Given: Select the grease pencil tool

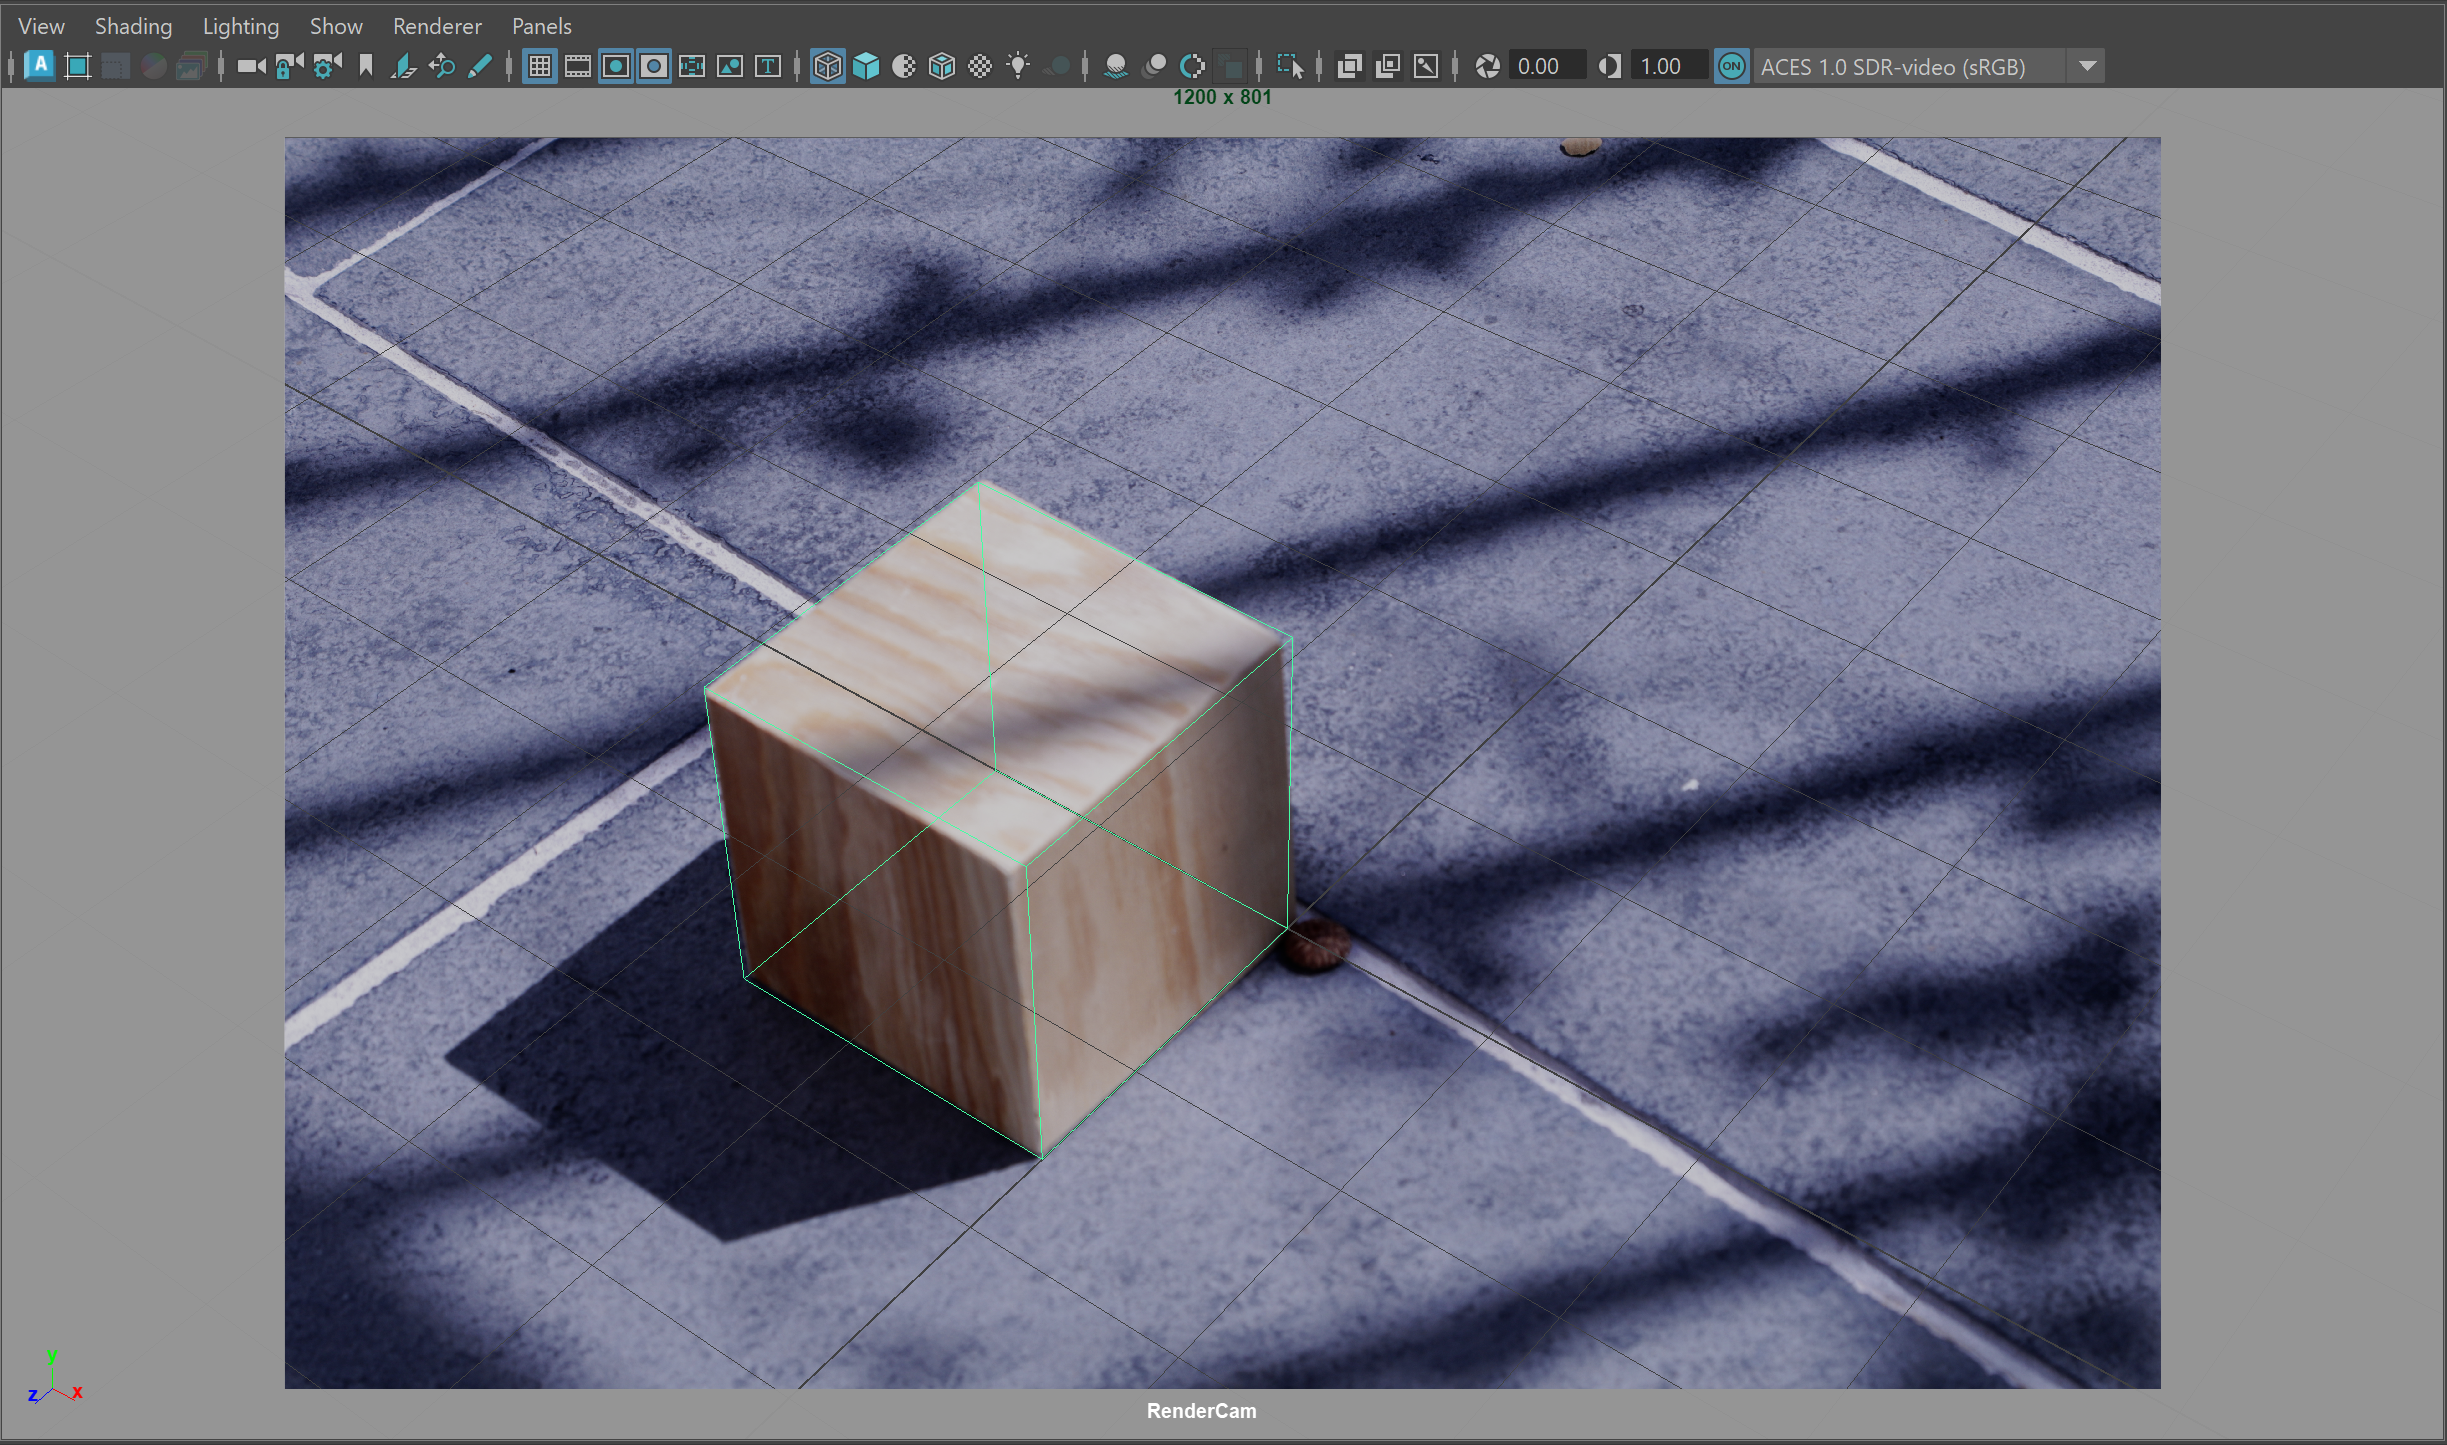Looking at the screenshot, I should click(480, 66).
